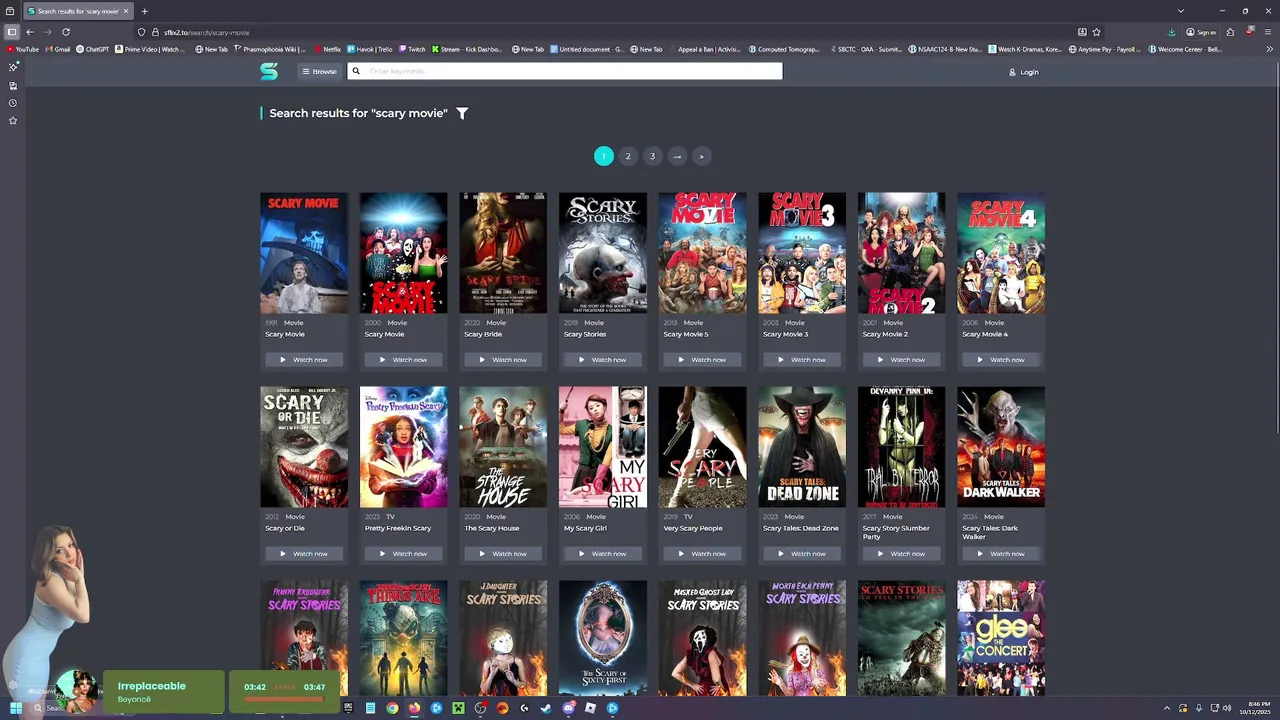Open Firefox taskbar icon
This screenshot has width=1280, height=720.
[x=414, y=708]
